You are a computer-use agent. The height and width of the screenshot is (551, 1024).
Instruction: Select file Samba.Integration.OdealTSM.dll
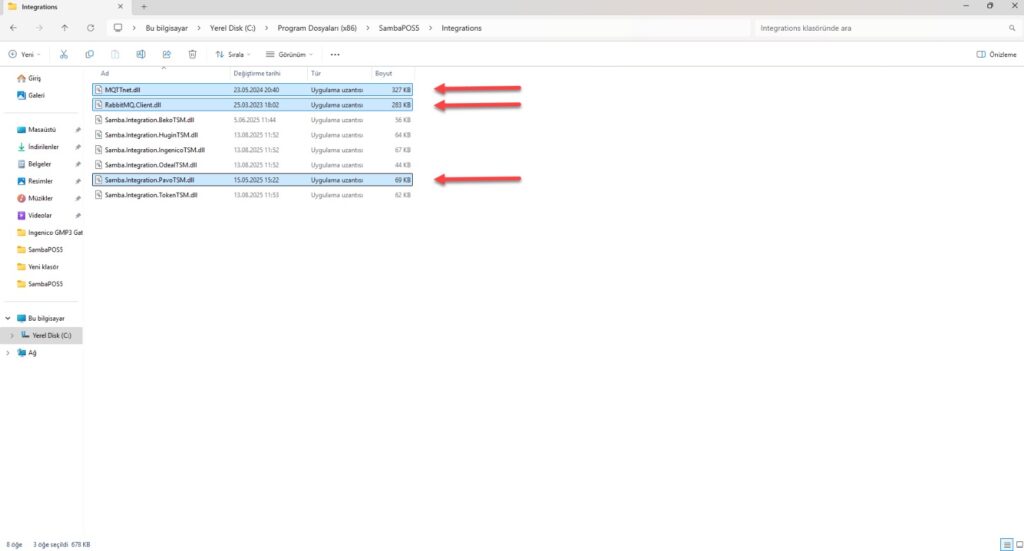click(x=253, y=165)
